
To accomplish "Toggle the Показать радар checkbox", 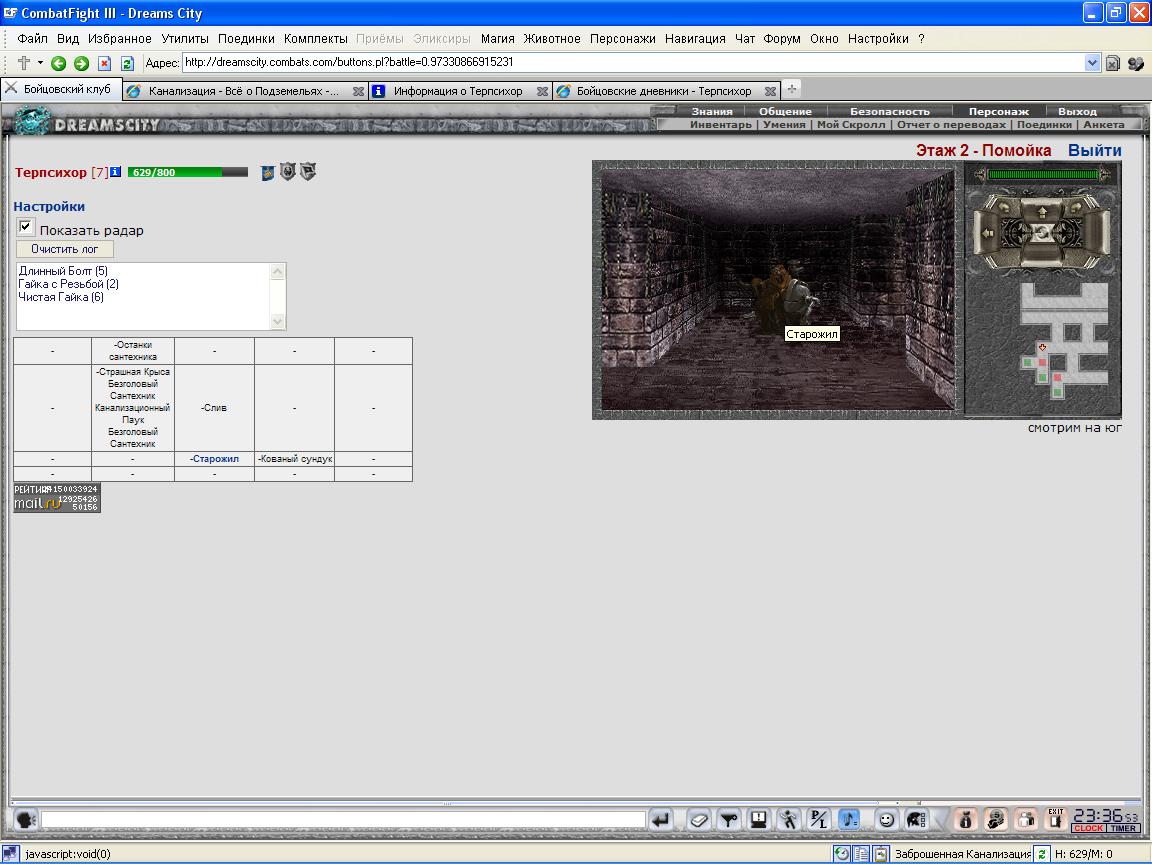I will tap(26, 227).
